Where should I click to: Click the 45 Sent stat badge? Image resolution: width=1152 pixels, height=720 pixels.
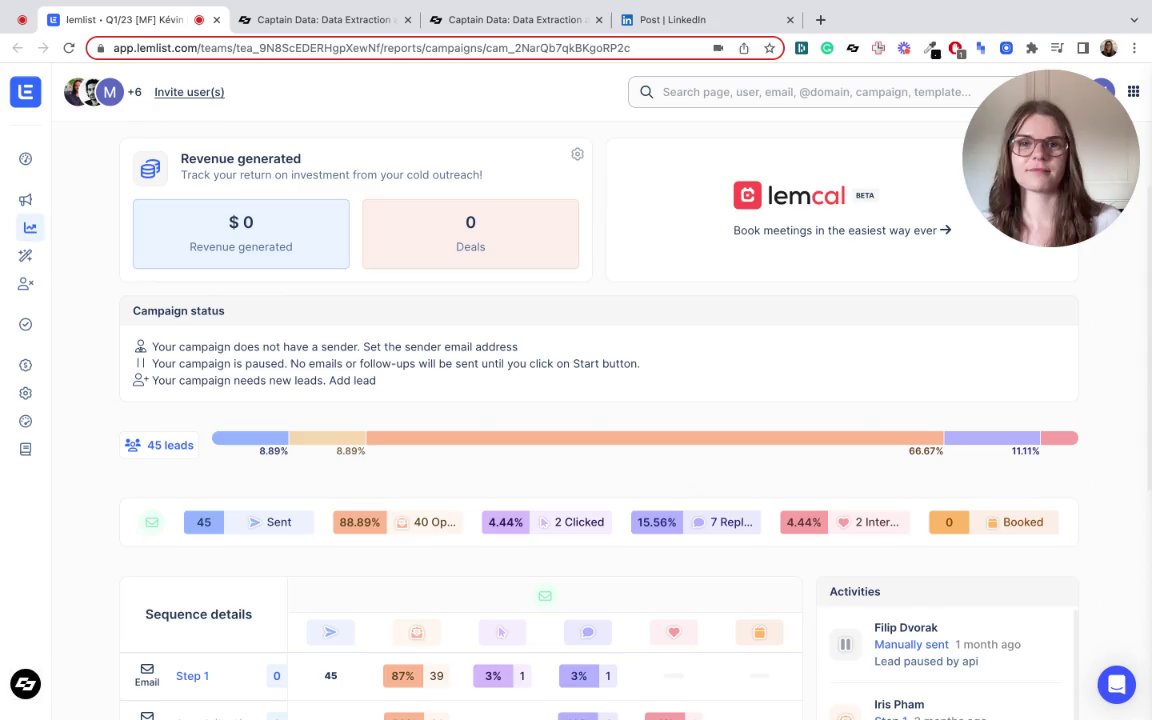[248, 522]
